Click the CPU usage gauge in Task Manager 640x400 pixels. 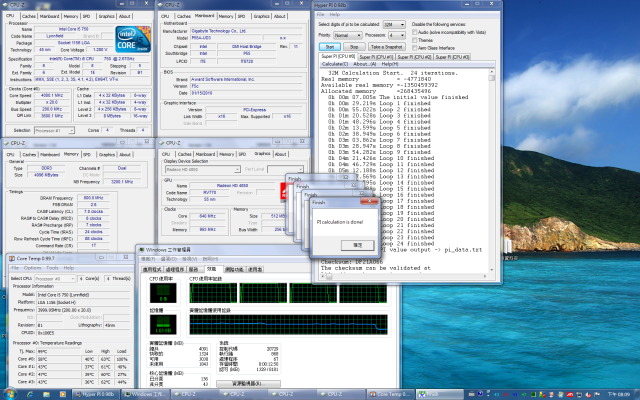[x=163, y=293]
